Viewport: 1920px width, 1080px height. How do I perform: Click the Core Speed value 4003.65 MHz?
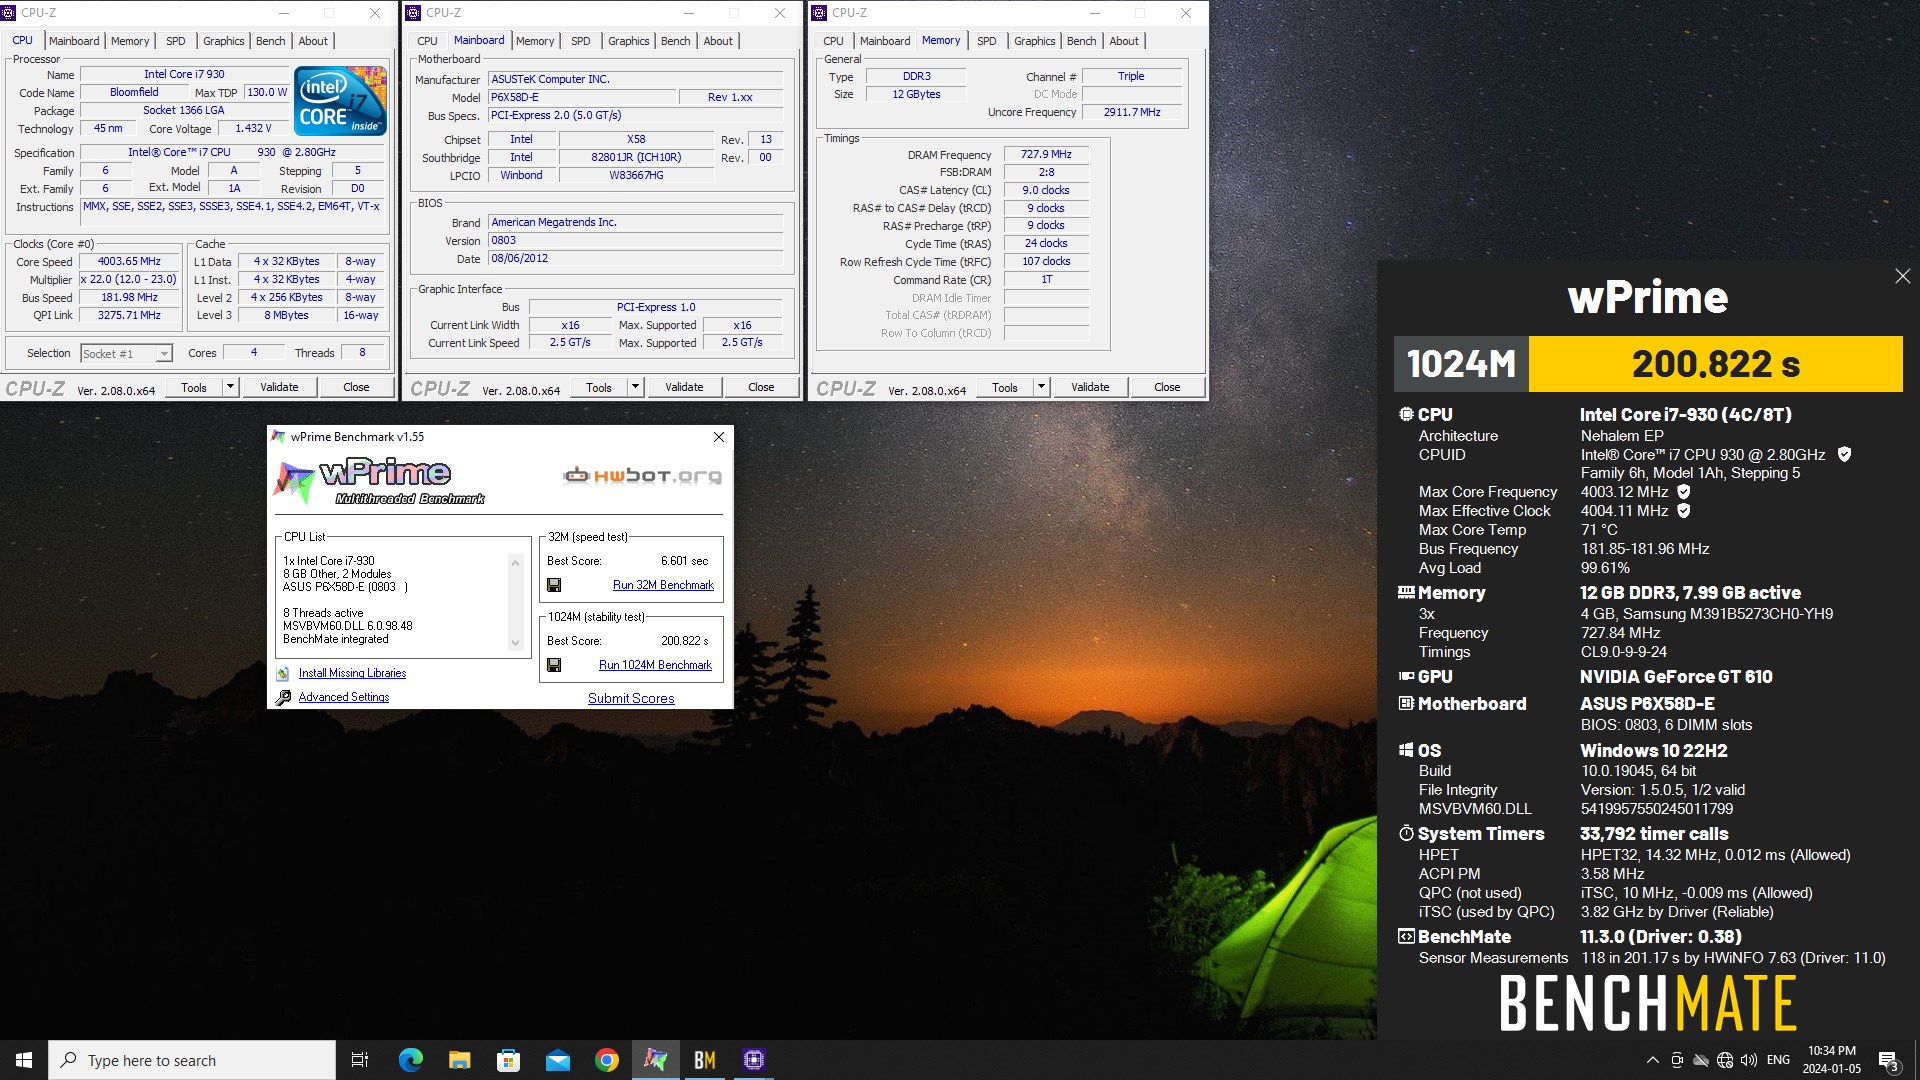[129, 261]
